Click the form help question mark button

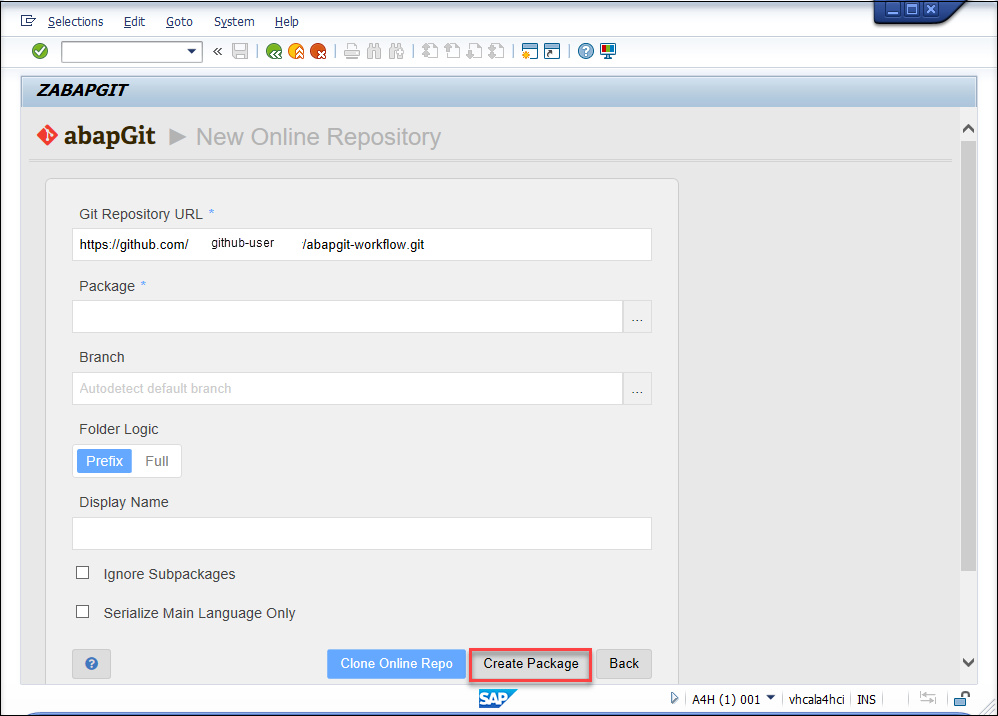92,664
